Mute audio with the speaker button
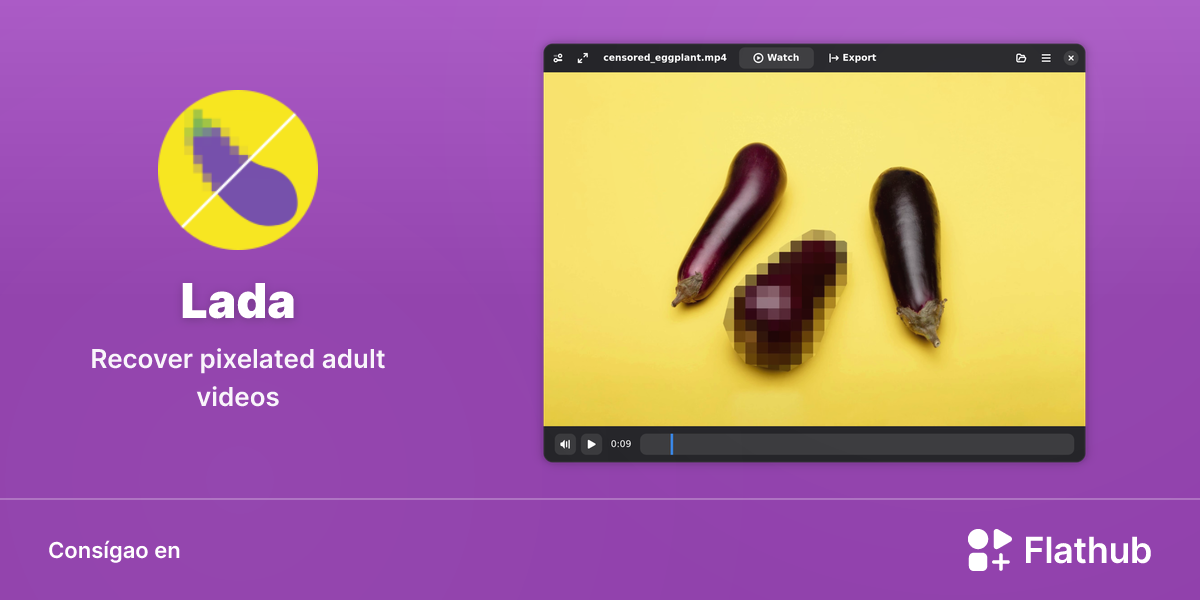 565,444
